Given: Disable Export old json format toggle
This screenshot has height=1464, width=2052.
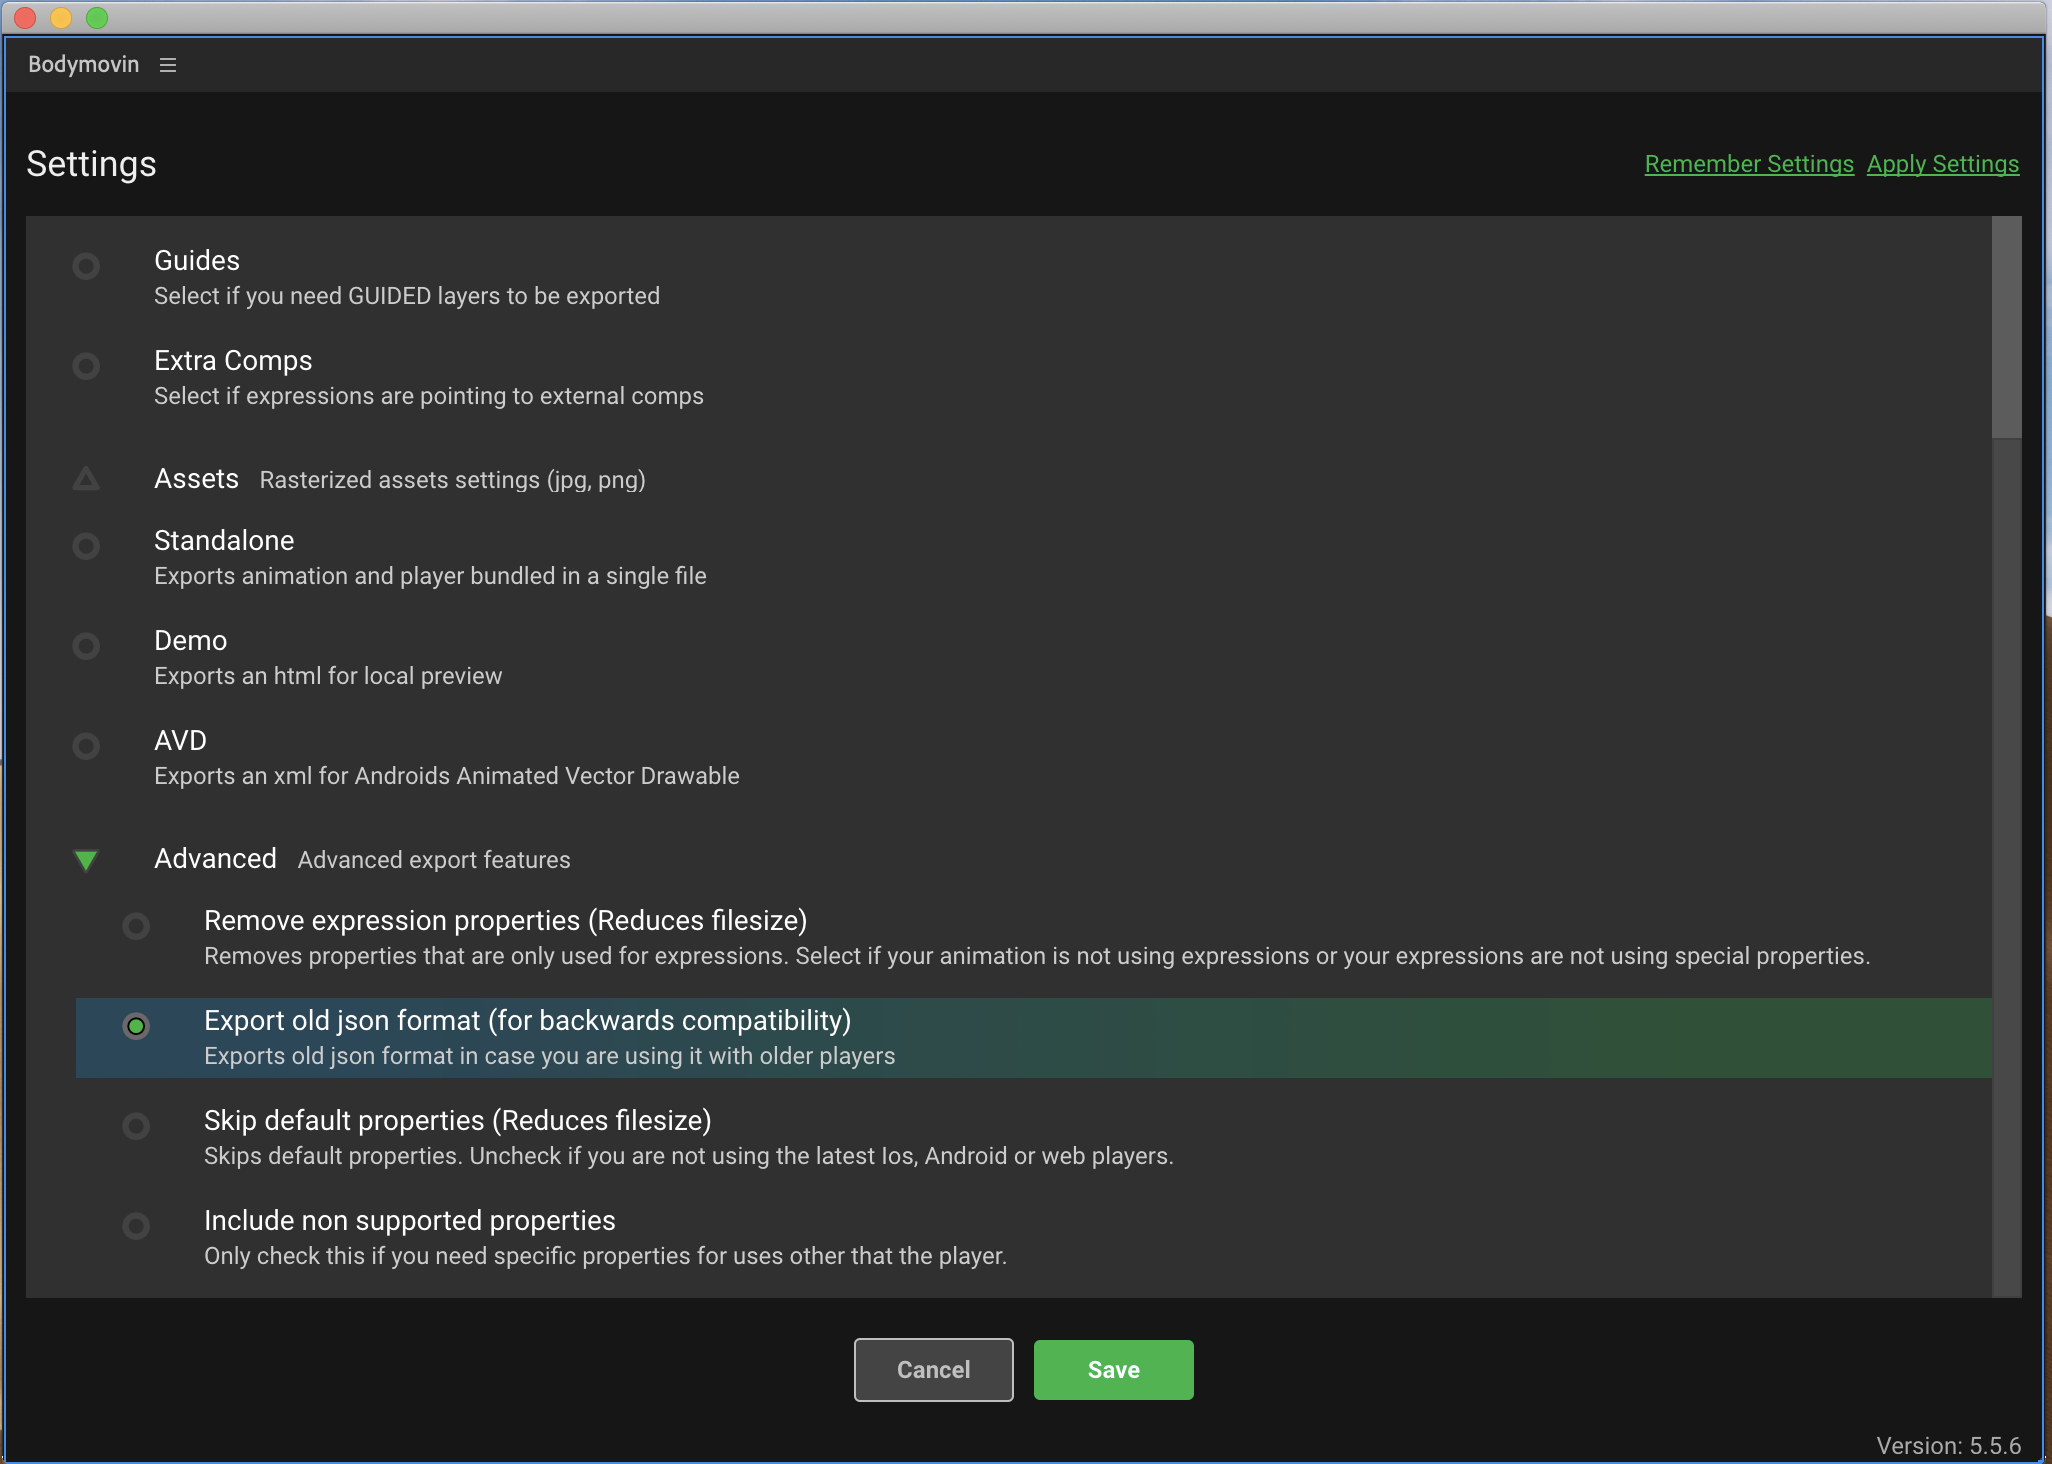Looking at the screenshot, I should click(x=136, y=1026).
